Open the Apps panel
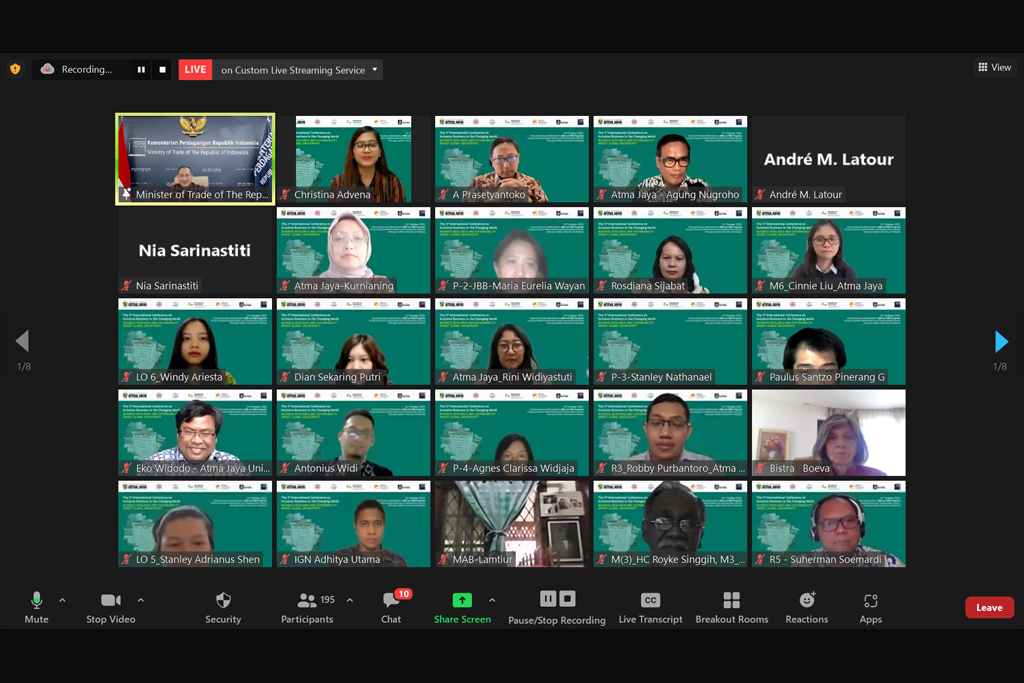The height and width of the screenshot is (683, 1024). (870, 606)
